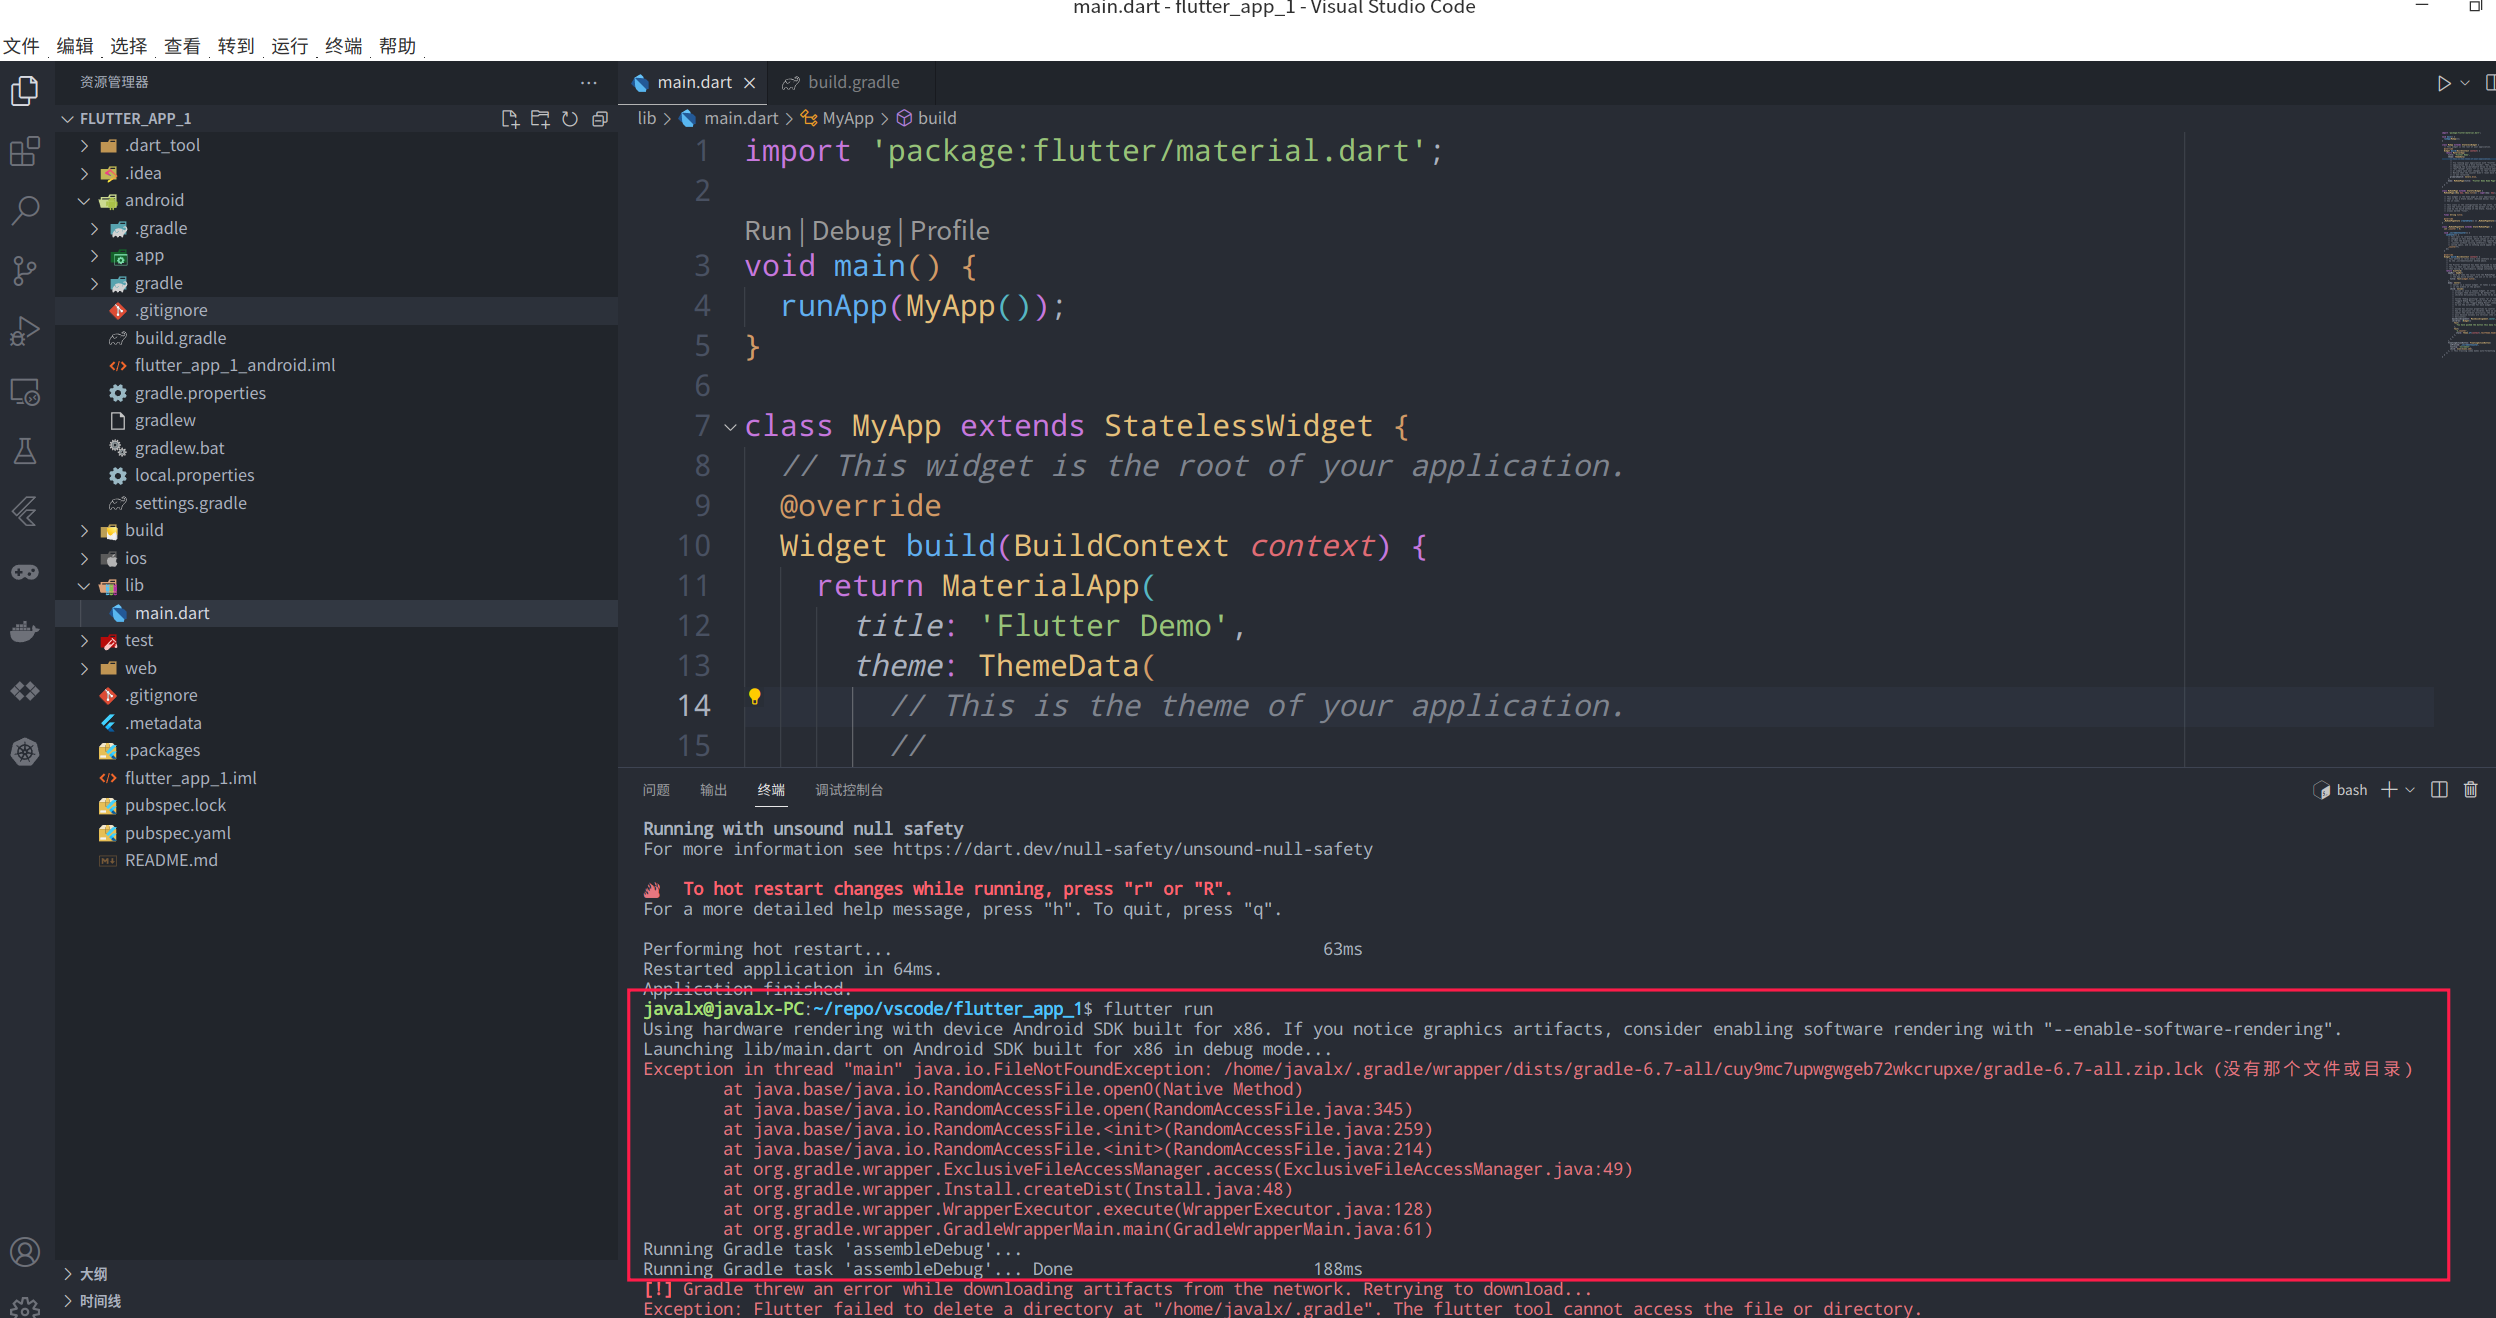Select local.properties in the file tree

[336, 476]
